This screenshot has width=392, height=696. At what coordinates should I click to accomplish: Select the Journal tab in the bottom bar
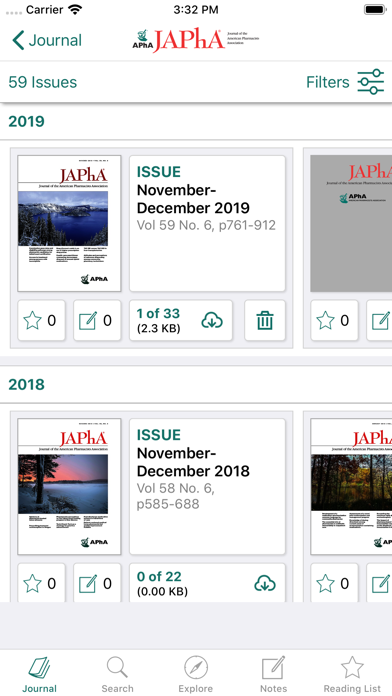[x=40, y=675]
